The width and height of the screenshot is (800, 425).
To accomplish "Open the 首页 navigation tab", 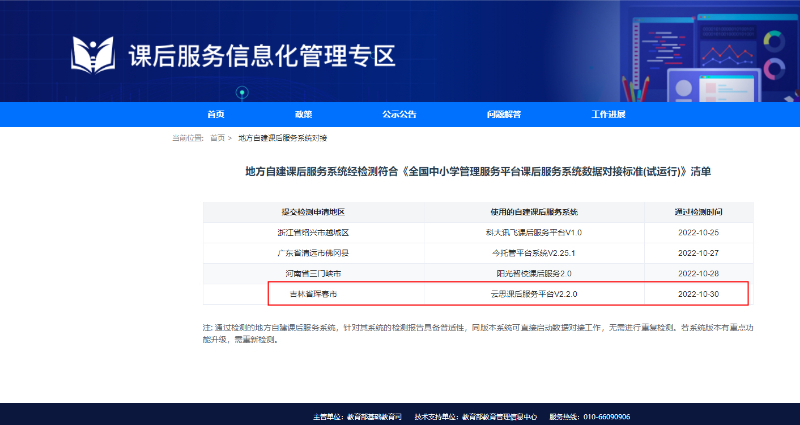I will pos(216,114).
